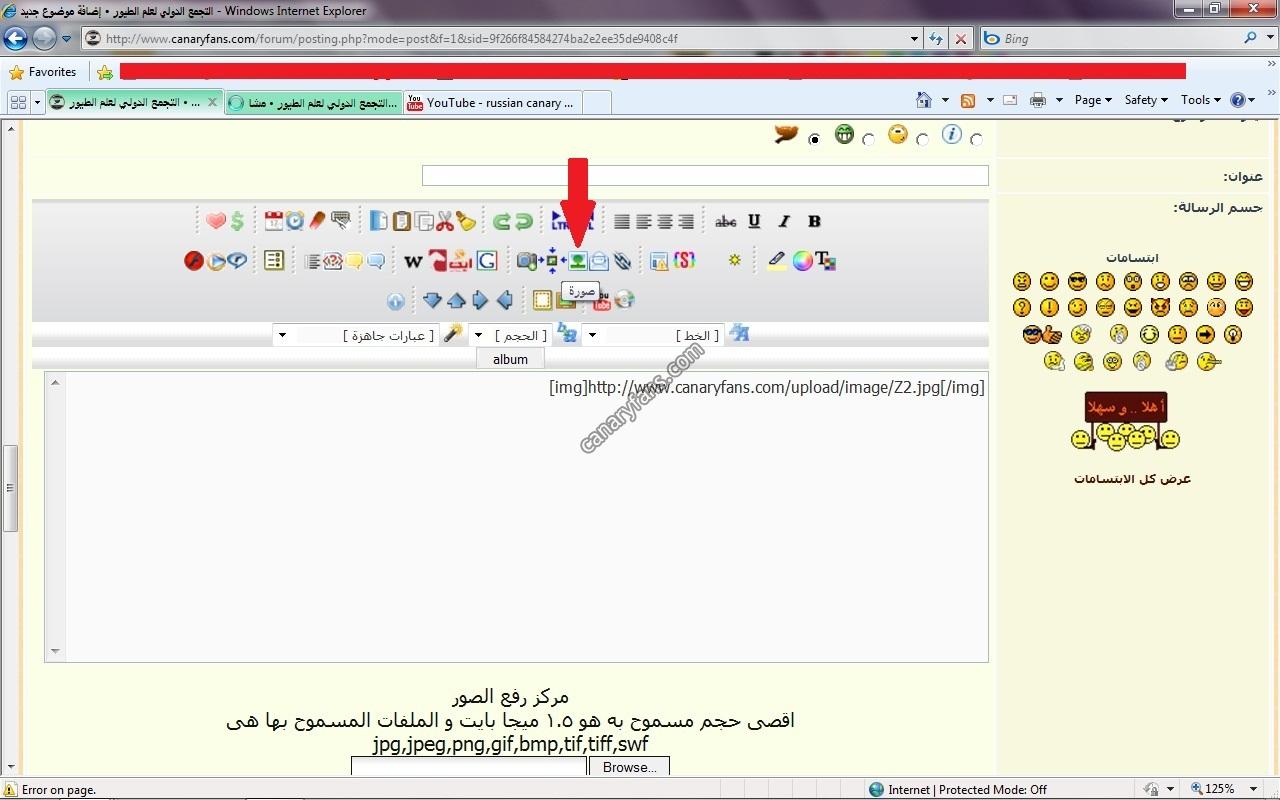Select the green grin topic icon radio

pos(869,139)
